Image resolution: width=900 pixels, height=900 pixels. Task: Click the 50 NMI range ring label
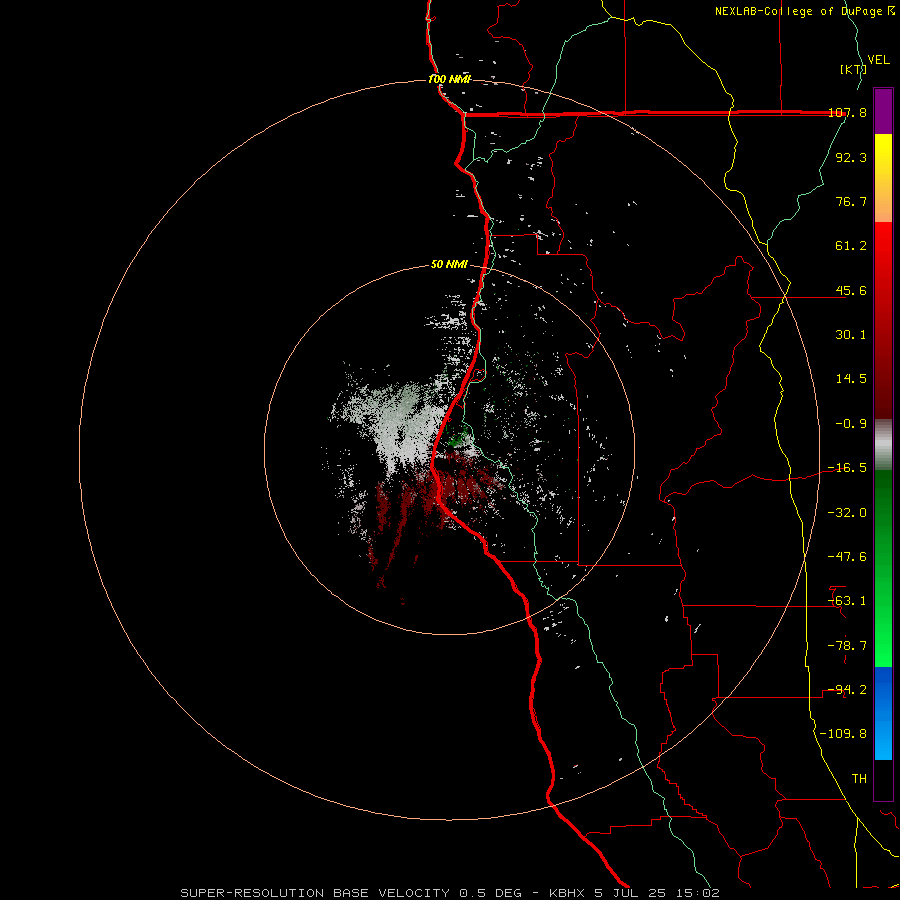pyautogui.click(x=449, y=265)
